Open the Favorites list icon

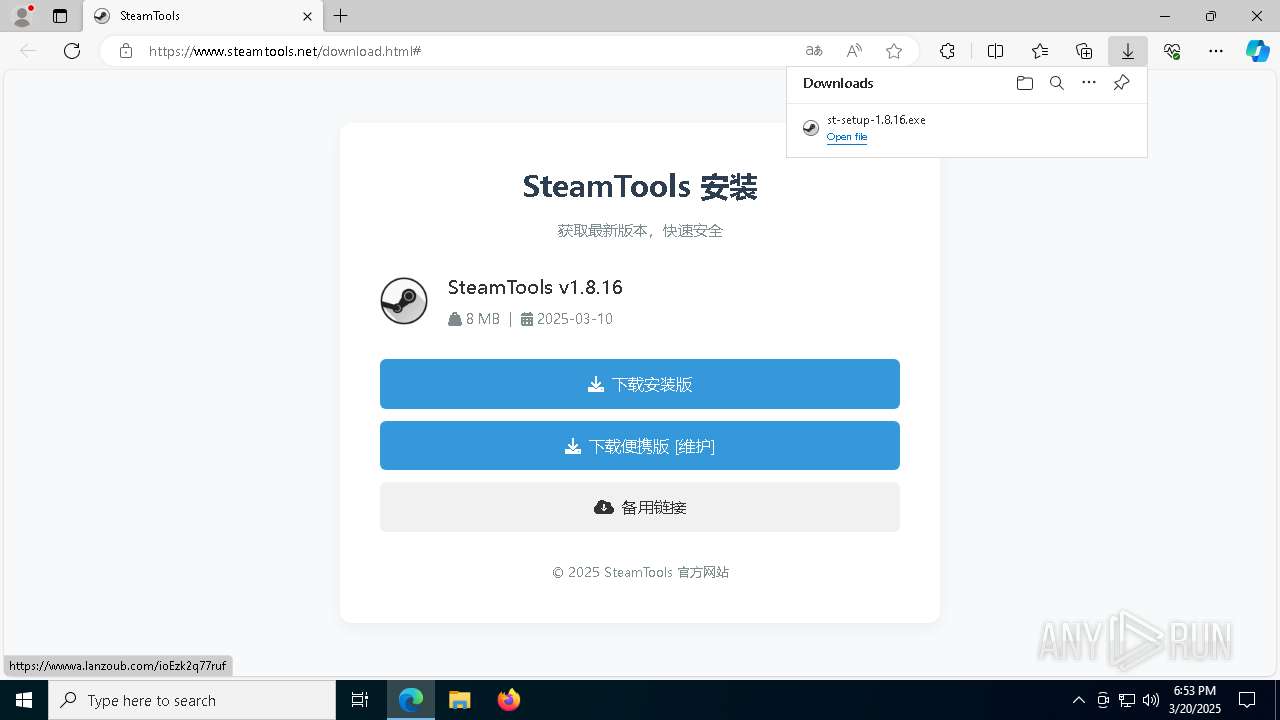tap(1040, 51)
